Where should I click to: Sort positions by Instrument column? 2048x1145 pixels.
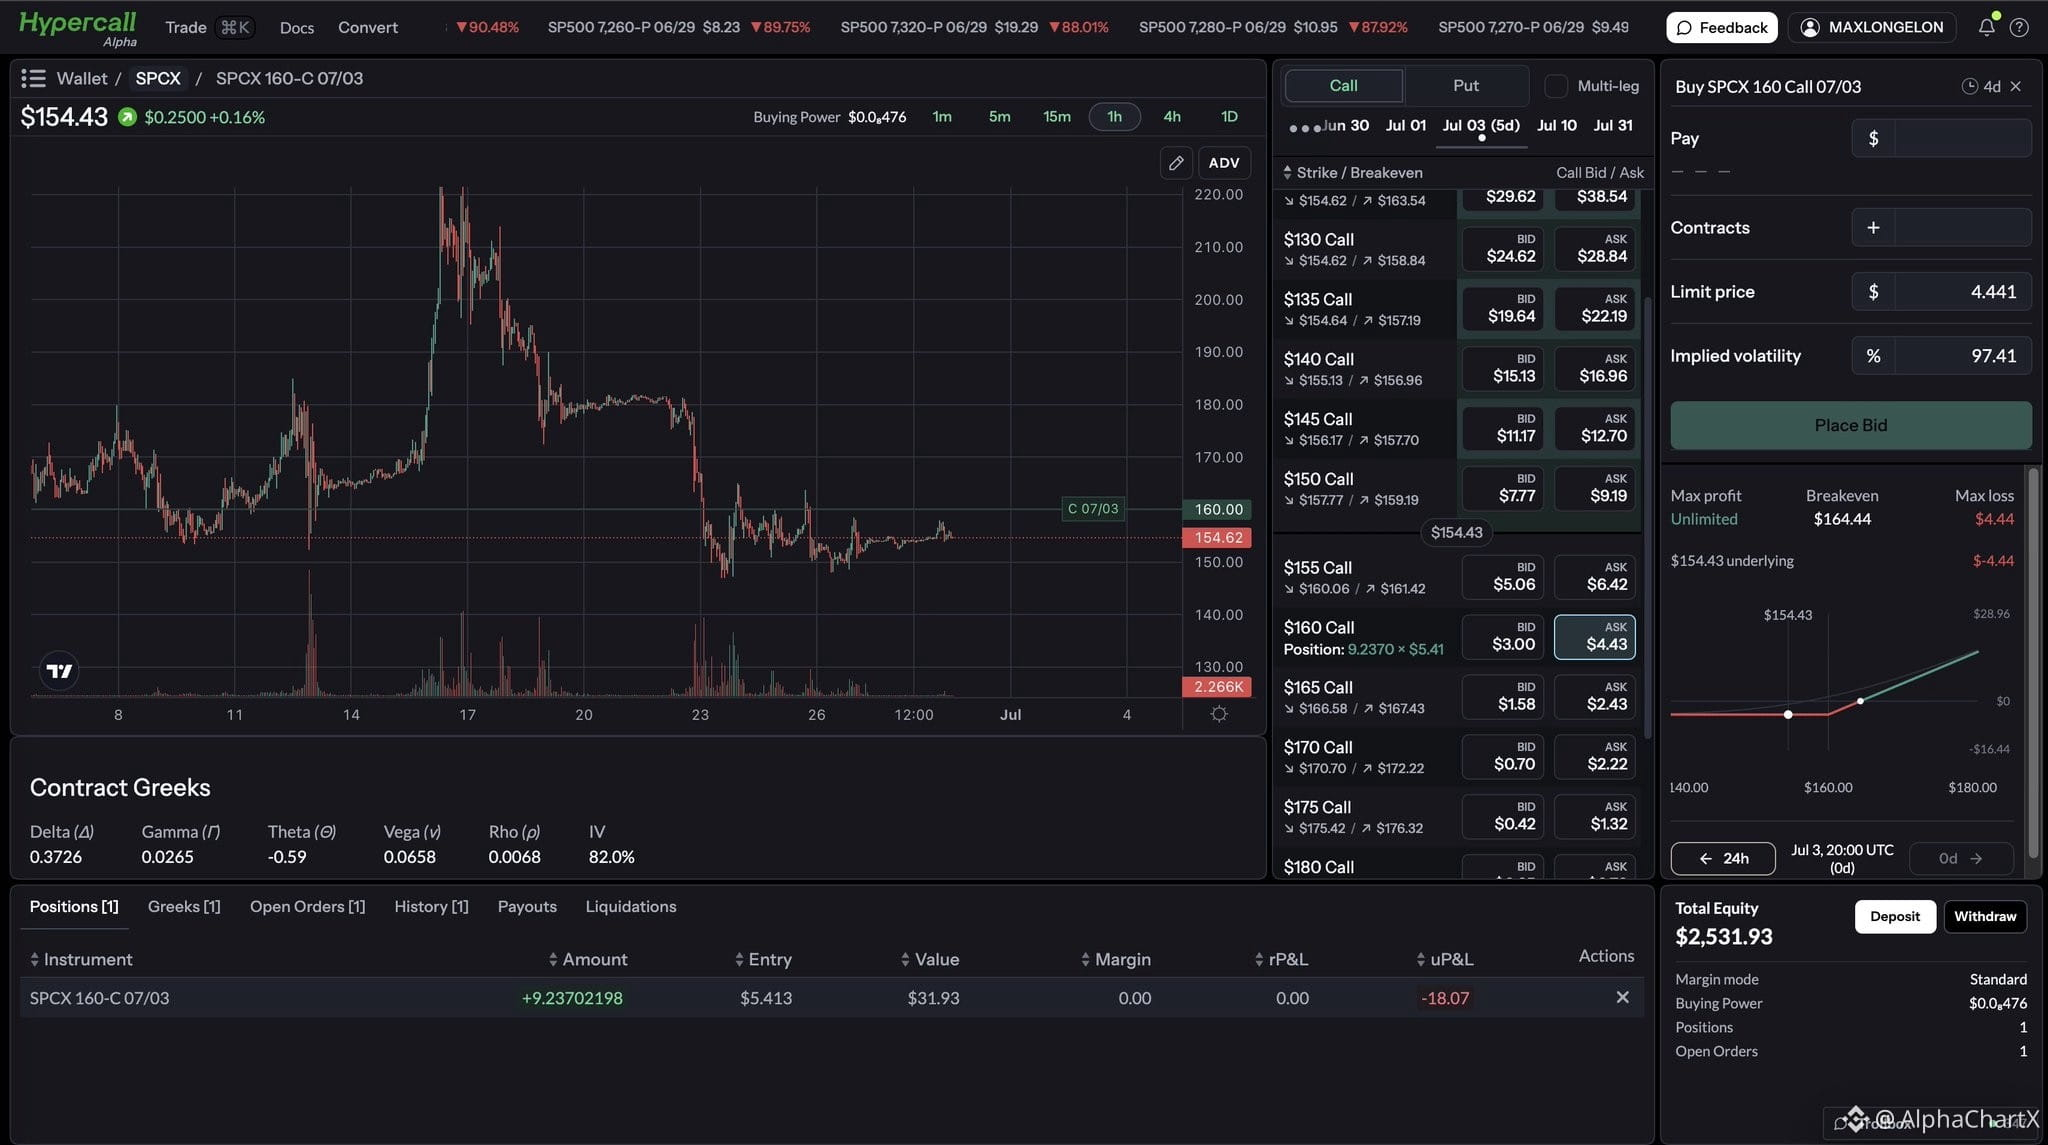pos(81,959)
